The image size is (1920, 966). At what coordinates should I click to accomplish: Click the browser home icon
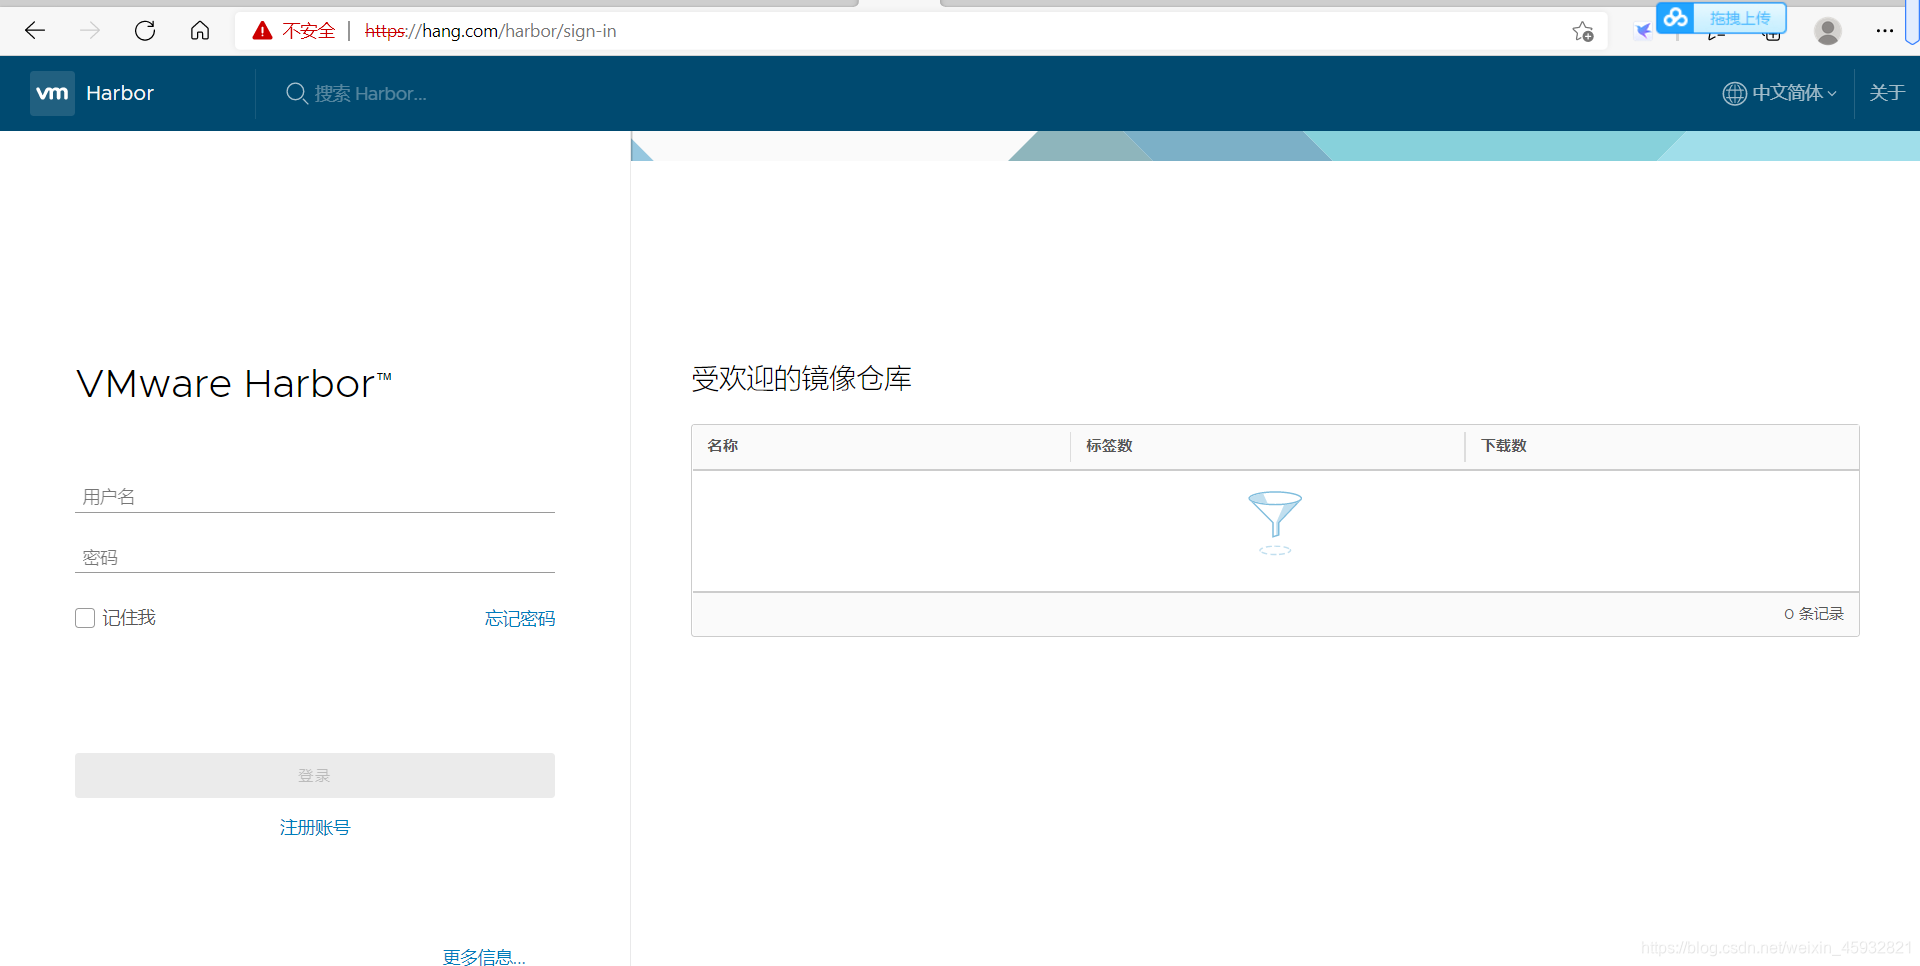click(x=200, y=30)
